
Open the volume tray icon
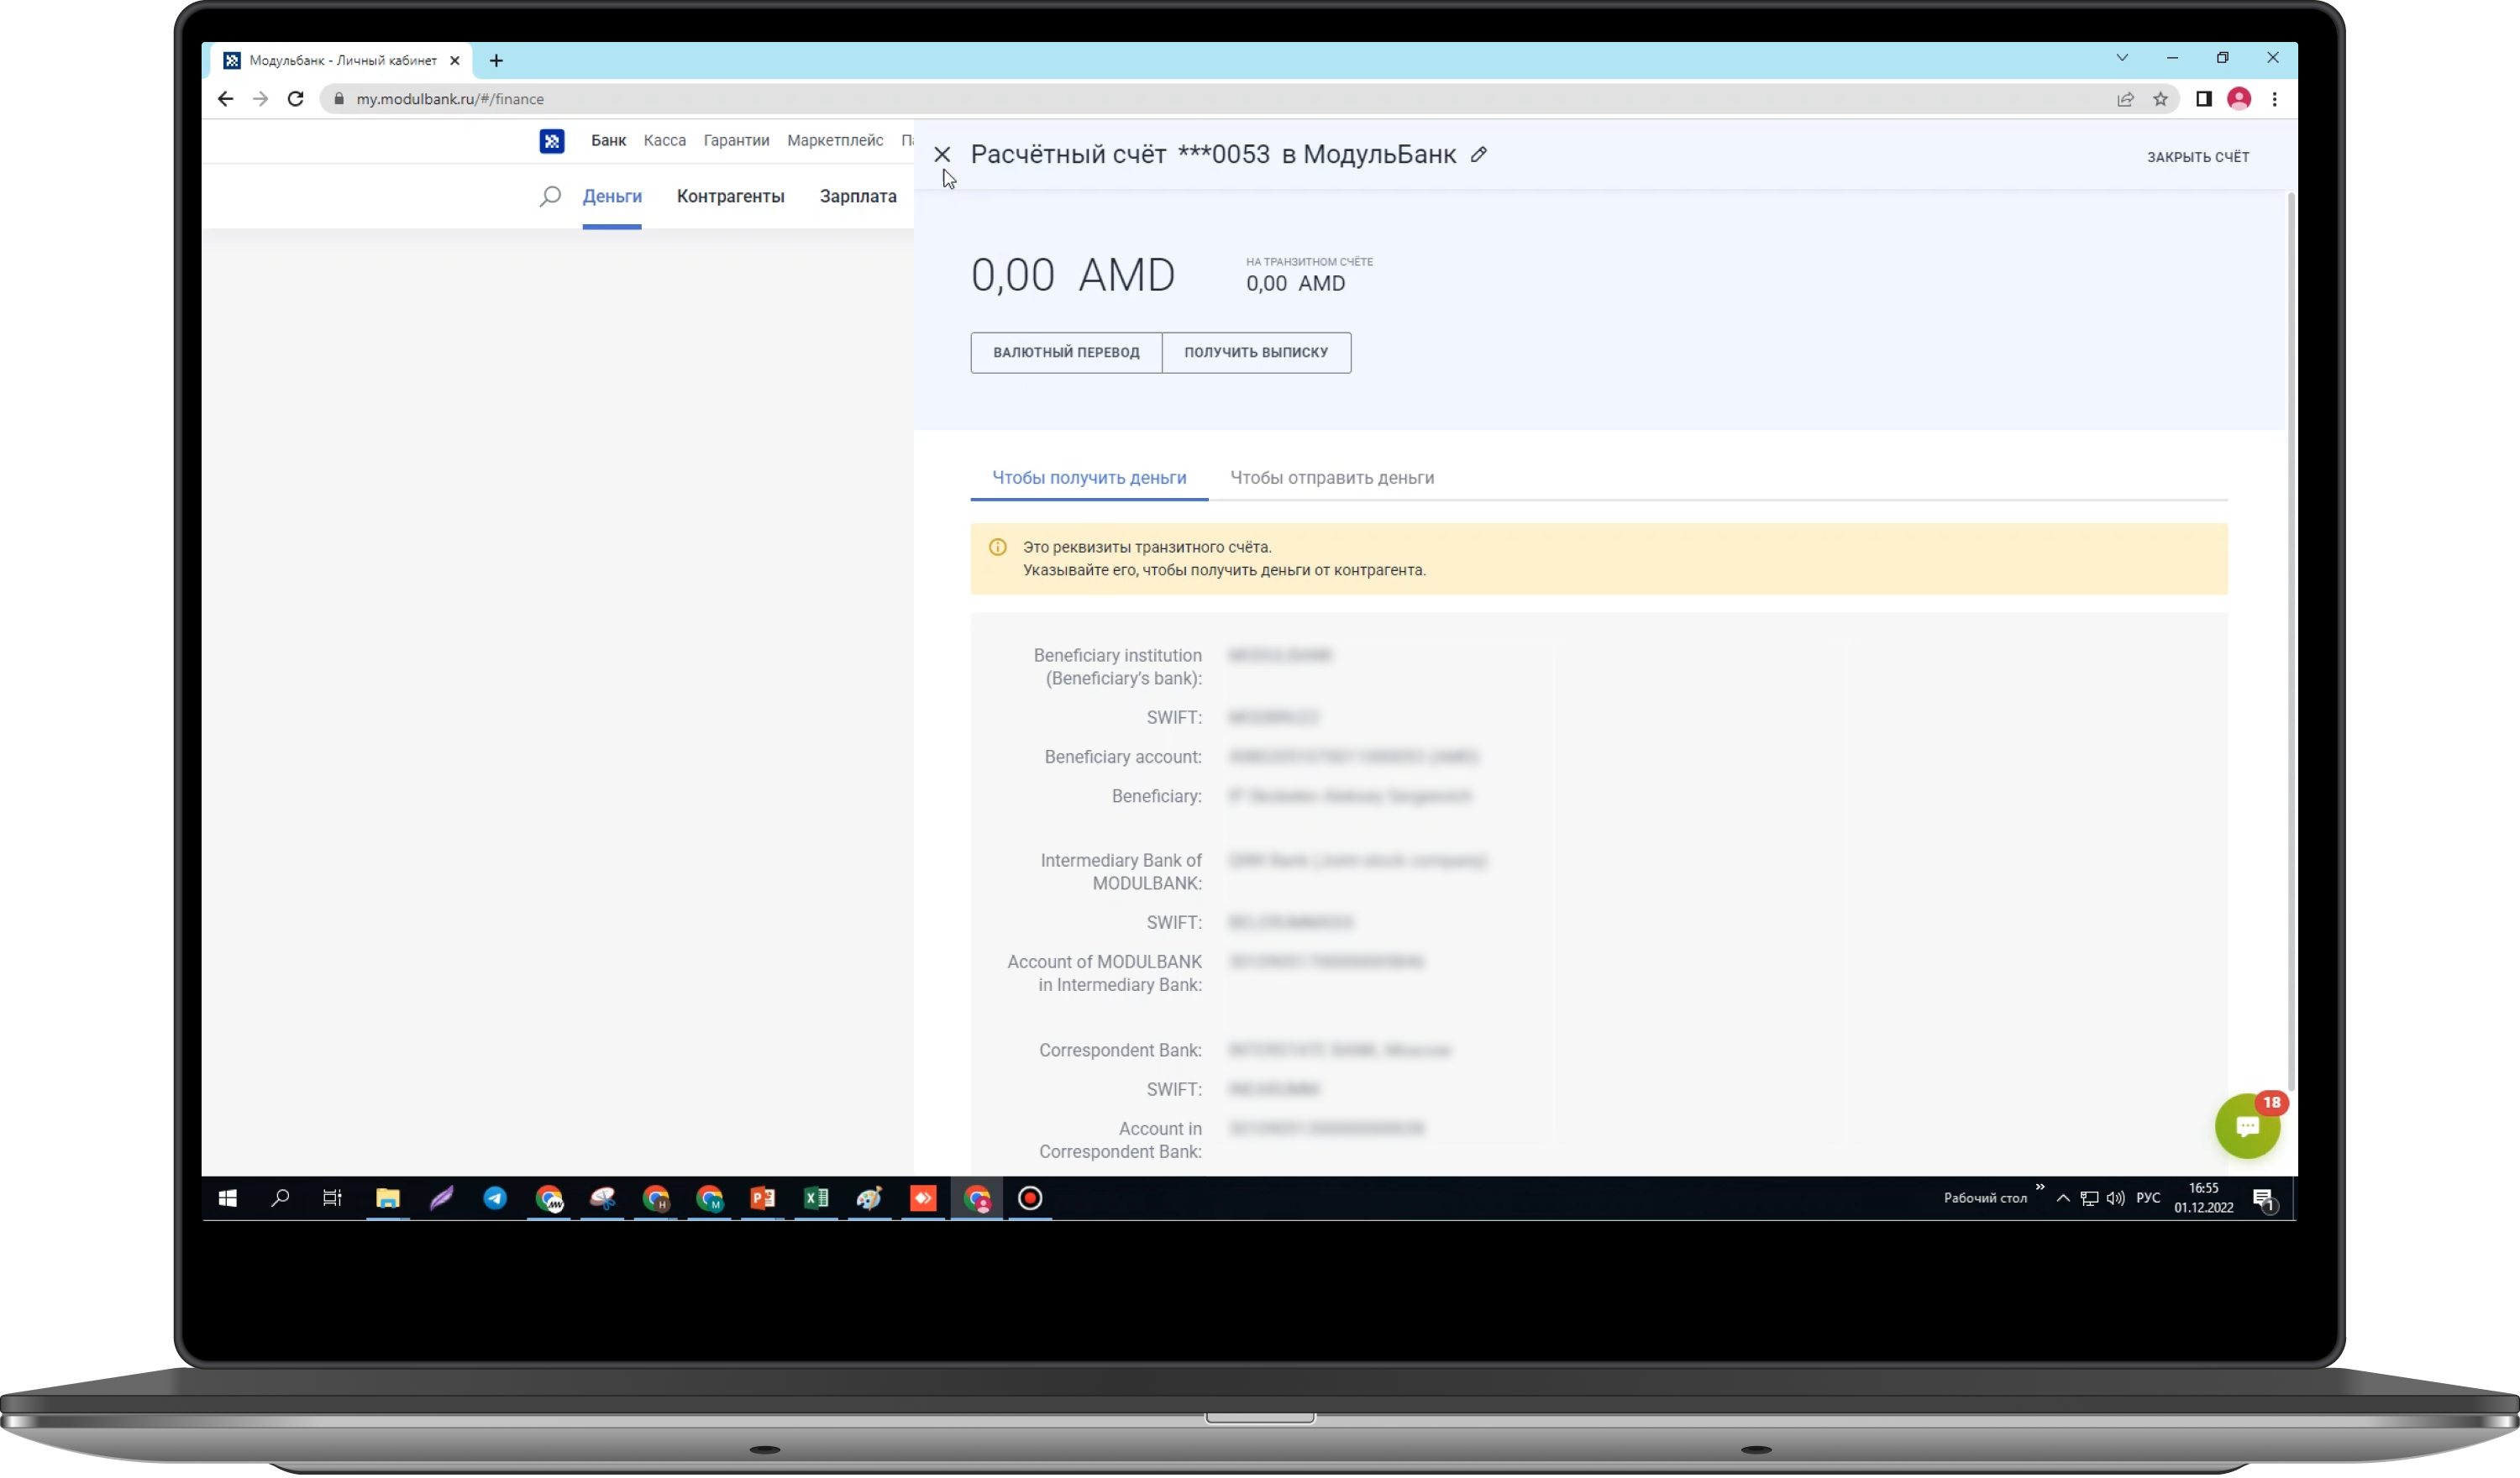[x=2116, y=1200]
